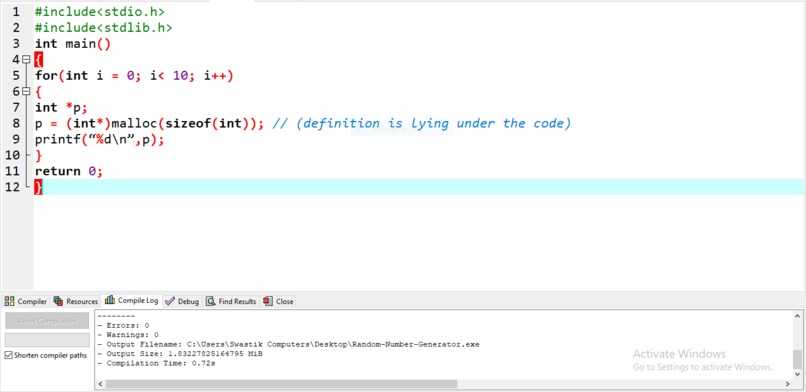Open the Debug tab
The height and width of the screenshot is (392, 806).
(x=183, y=302)
